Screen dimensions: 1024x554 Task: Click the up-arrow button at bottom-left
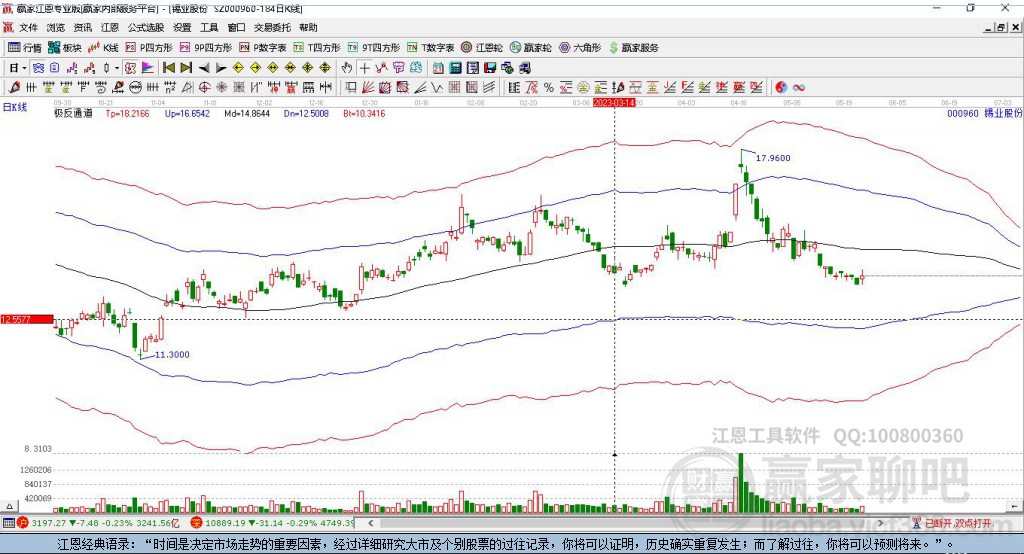coord(9,506)
